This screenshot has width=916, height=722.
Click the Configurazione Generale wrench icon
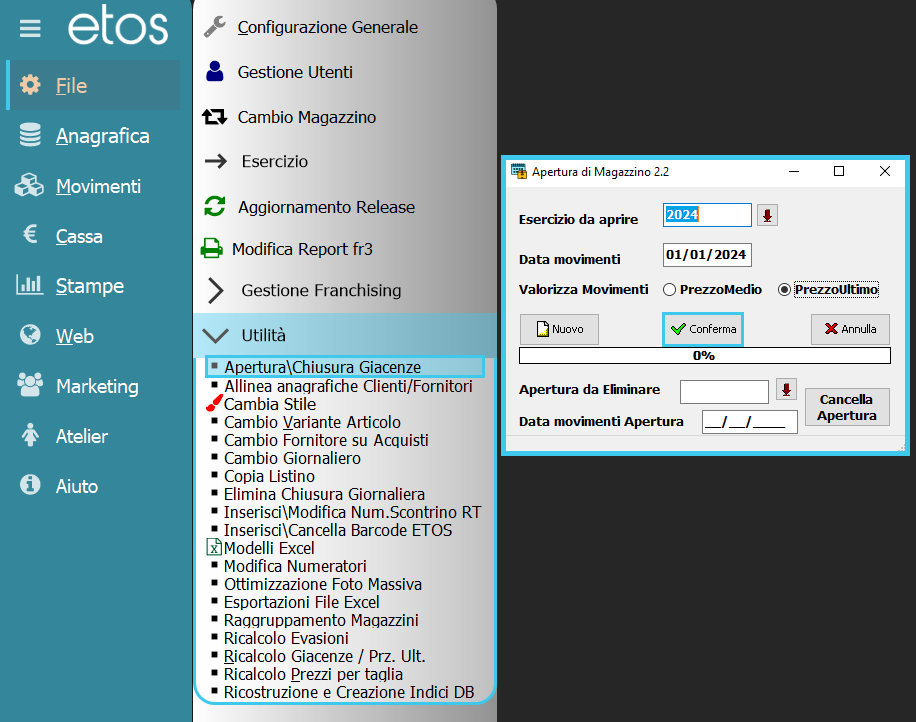pyautogui.click(x=215, y=27)
